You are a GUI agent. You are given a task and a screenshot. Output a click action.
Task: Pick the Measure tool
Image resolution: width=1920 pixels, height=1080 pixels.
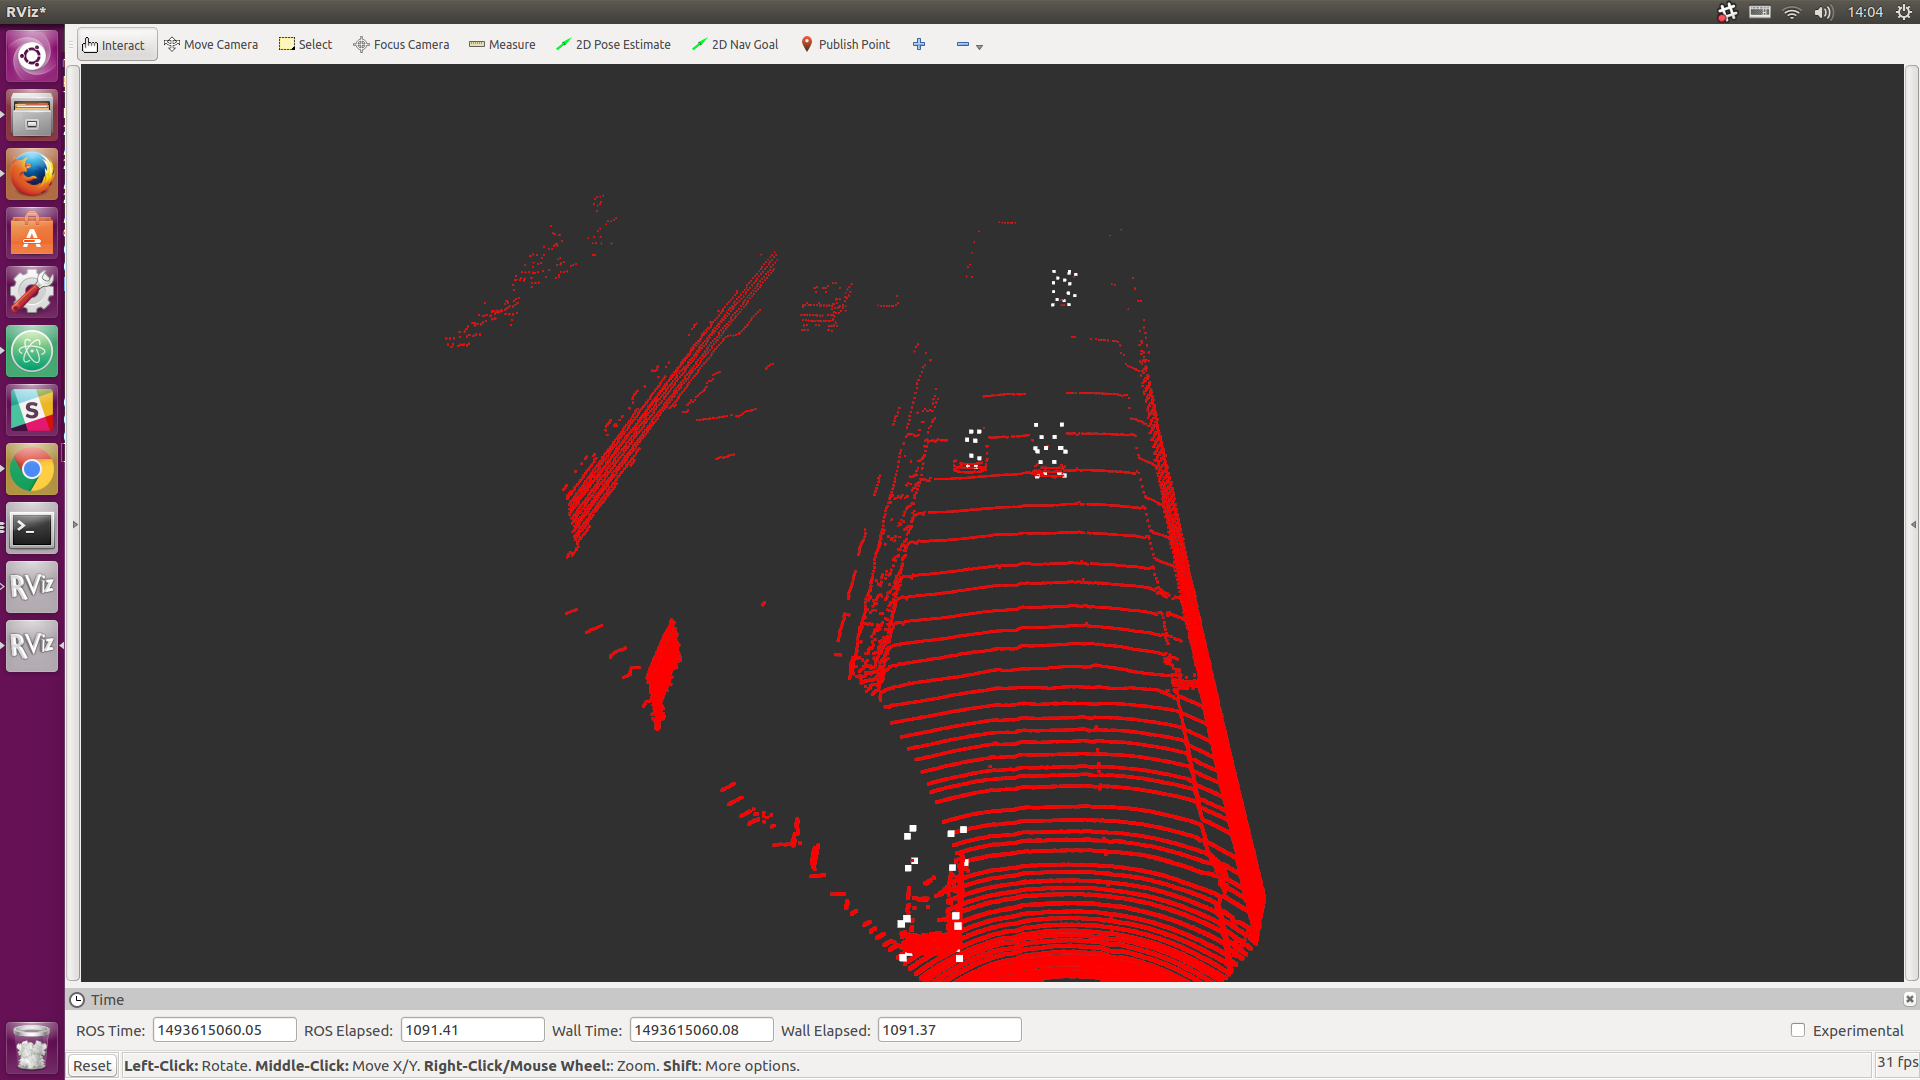click(x=502, y=45)
